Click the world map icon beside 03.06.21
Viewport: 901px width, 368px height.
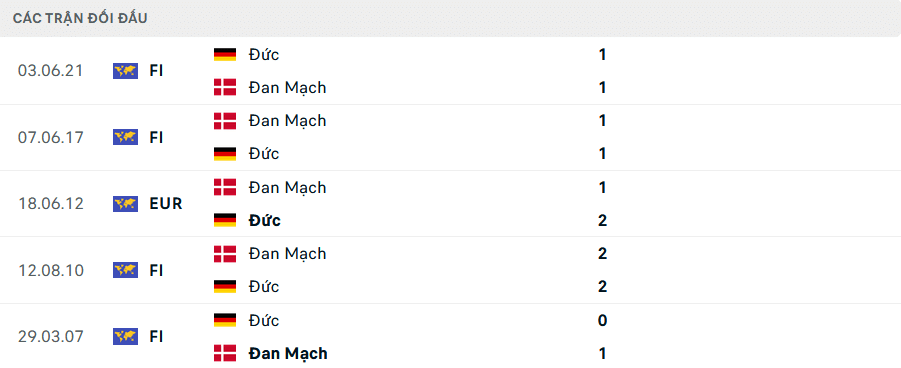click(125, 71)
